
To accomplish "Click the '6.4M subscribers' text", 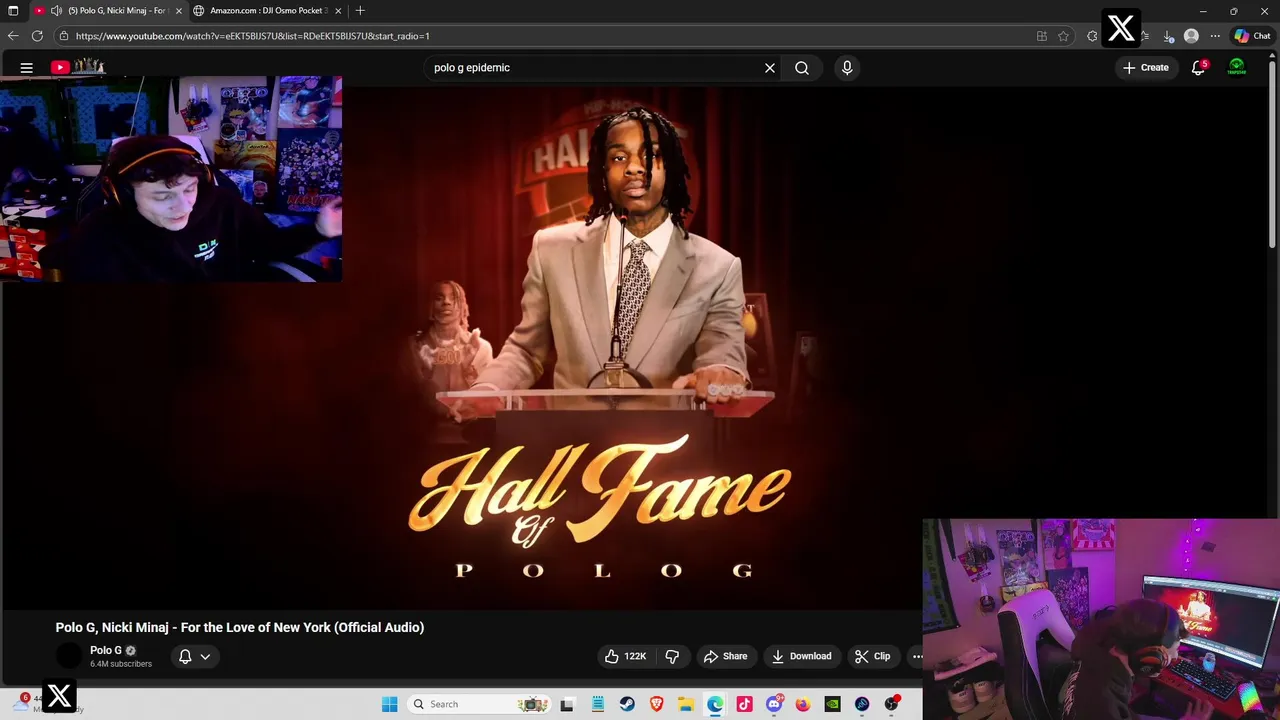I will [x=121, y=664].
